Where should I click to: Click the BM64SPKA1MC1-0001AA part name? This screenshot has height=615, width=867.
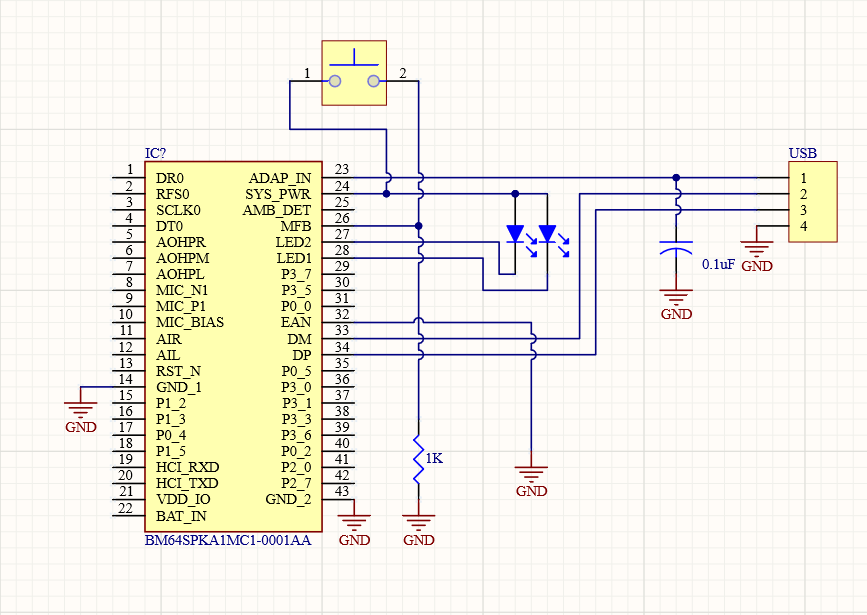coord(228,540)
